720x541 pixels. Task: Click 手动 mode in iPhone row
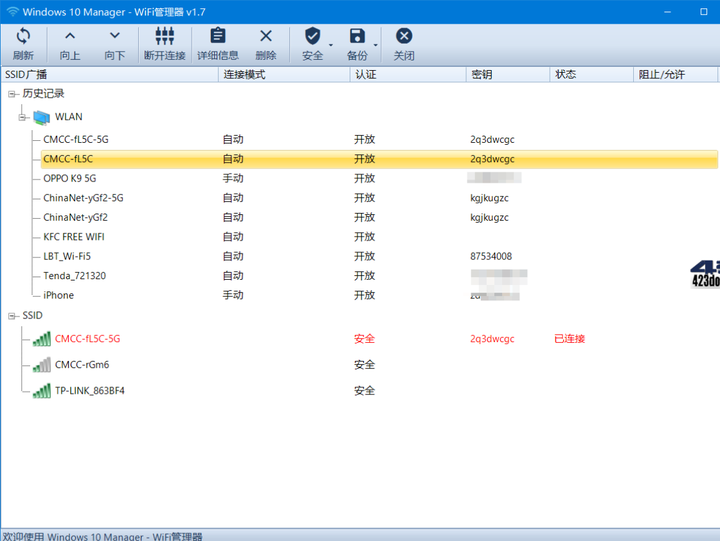pos(233,295)
